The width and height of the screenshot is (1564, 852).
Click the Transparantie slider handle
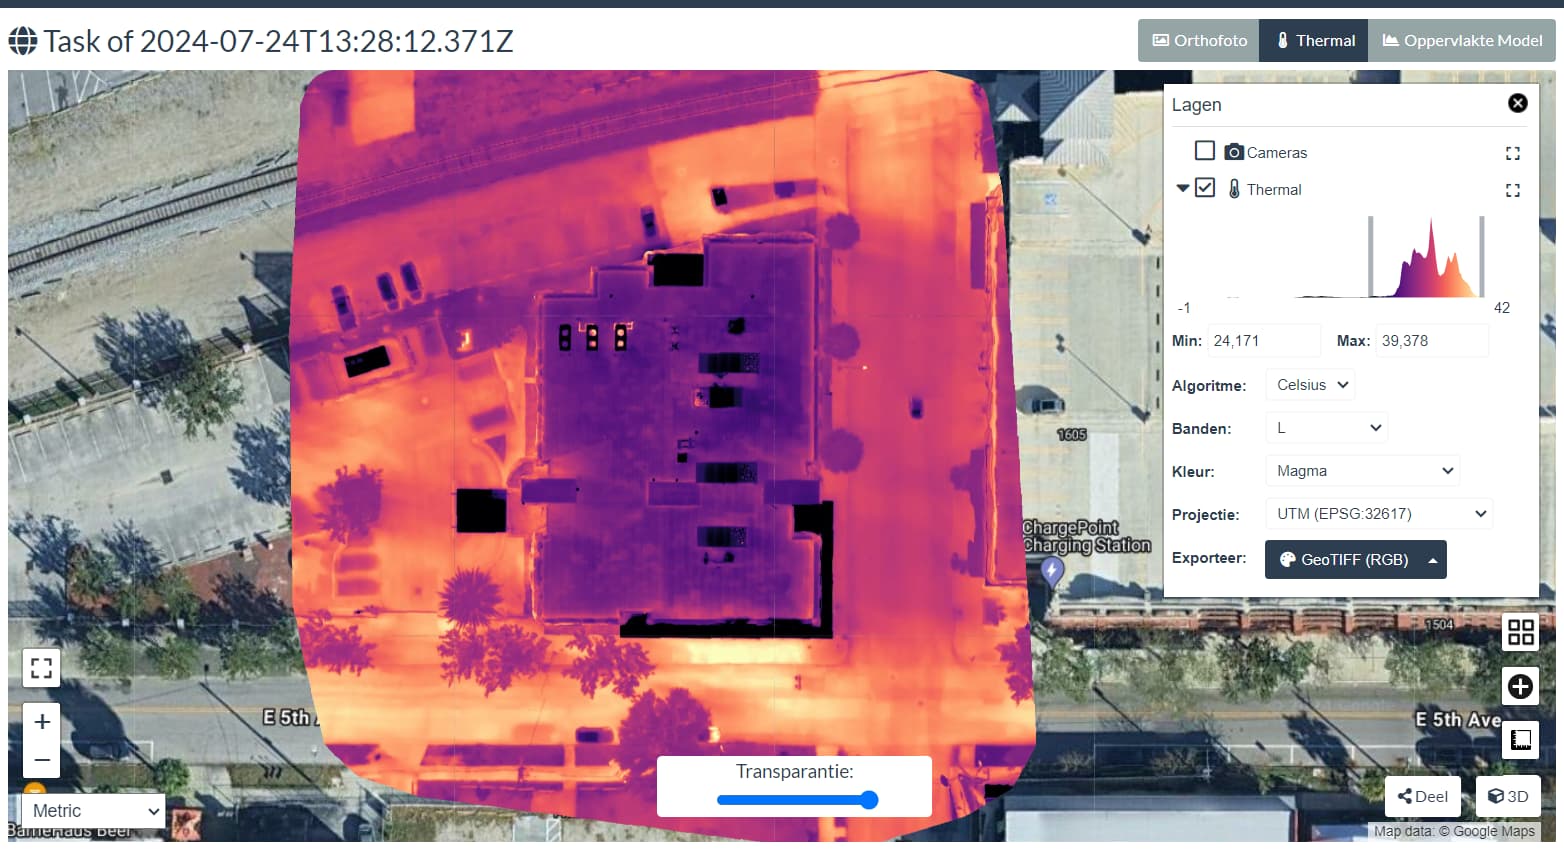[869, 800]
